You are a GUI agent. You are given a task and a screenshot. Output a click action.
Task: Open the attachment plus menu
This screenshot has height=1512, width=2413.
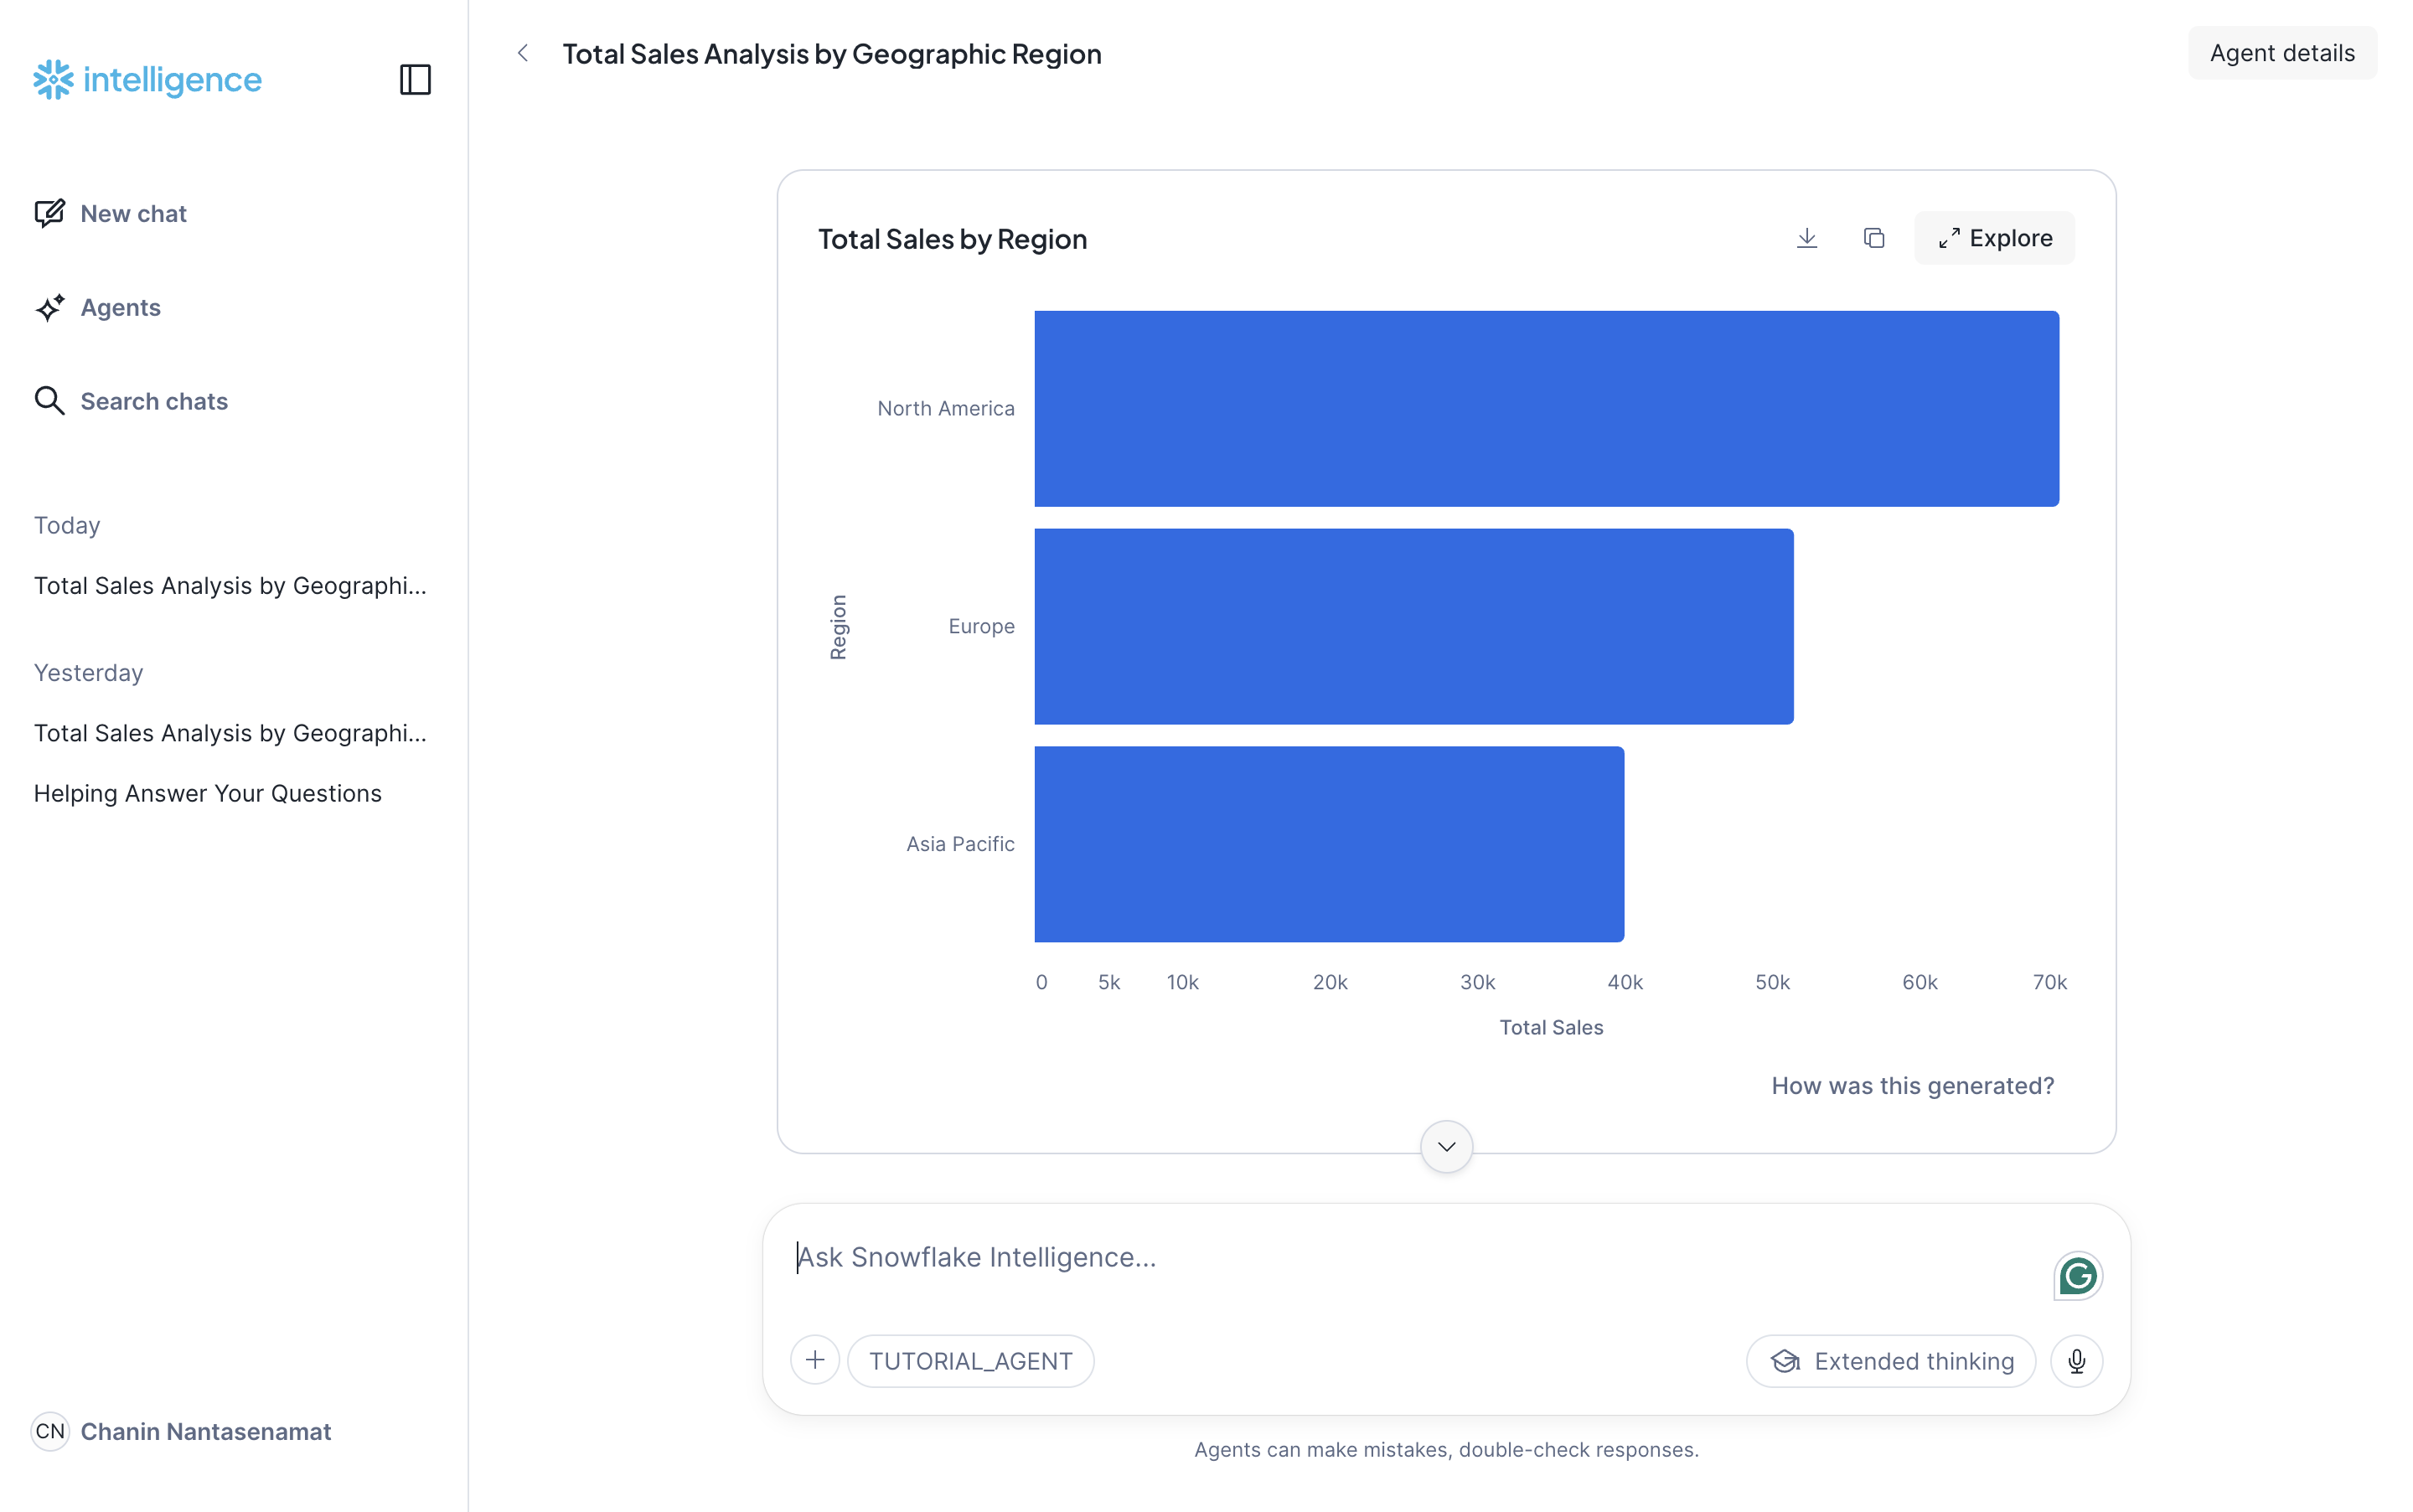(815, 1359)
